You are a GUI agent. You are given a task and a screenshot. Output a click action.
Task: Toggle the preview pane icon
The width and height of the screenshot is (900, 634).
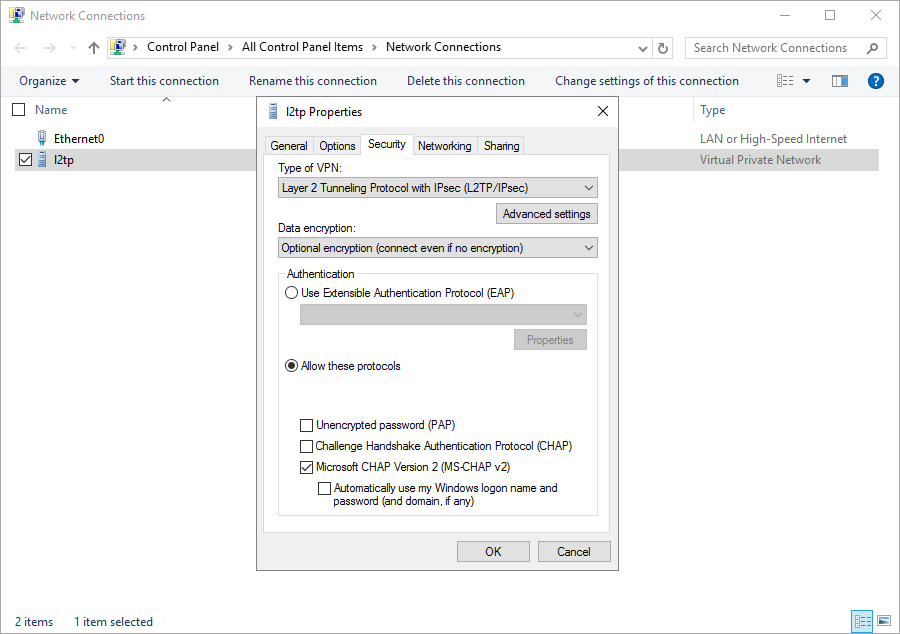point(840,81)
